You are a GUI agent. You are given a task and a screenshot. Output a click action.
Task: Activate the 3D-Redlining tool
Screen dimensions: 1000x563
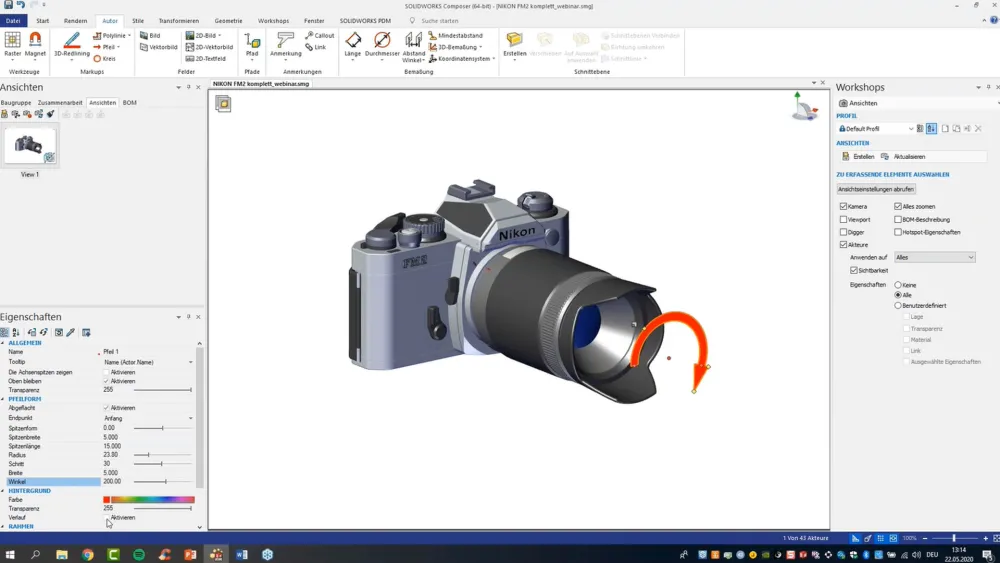pos(71,45)
